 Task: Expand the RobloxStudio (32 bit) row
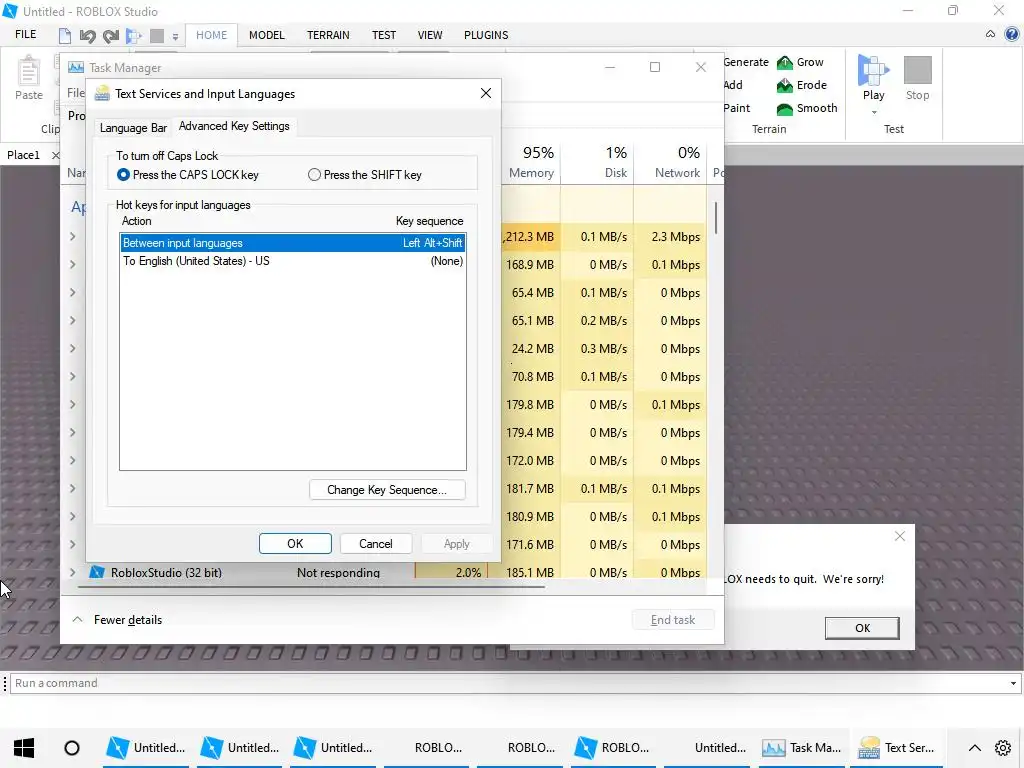72,572
